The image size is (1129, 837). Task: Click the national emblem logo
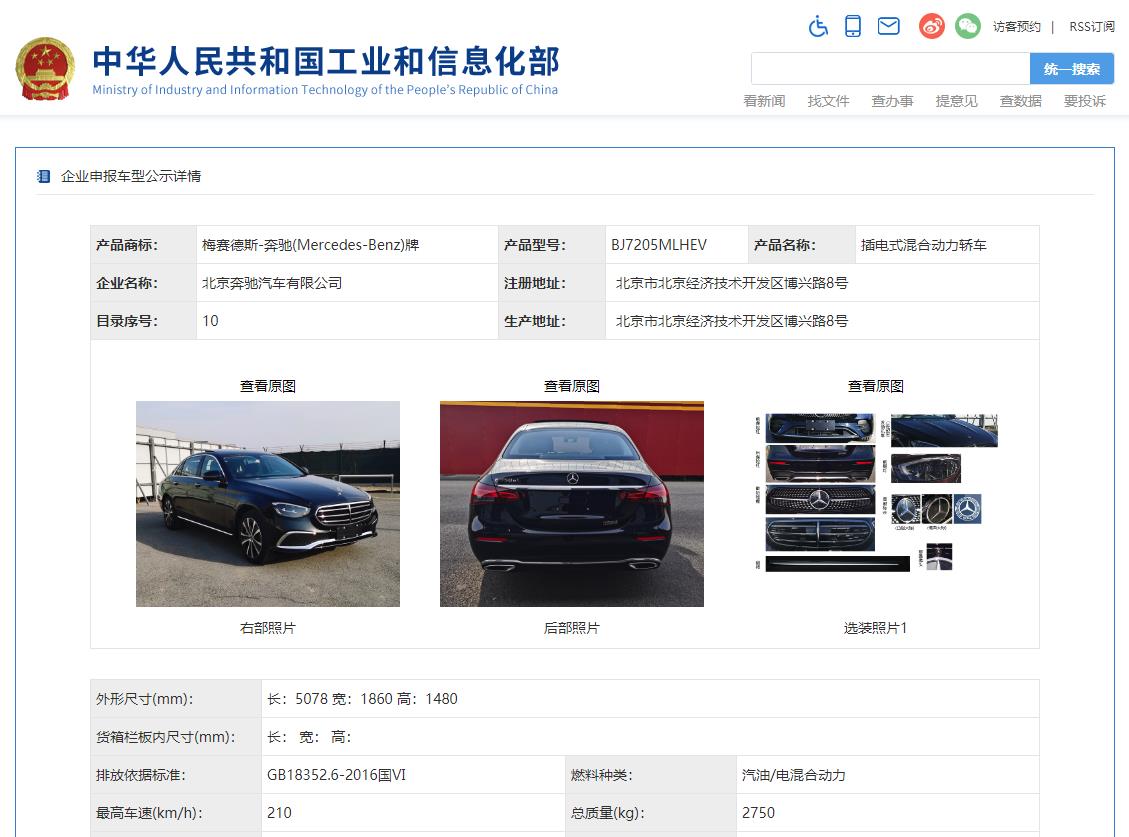[45, 68]
